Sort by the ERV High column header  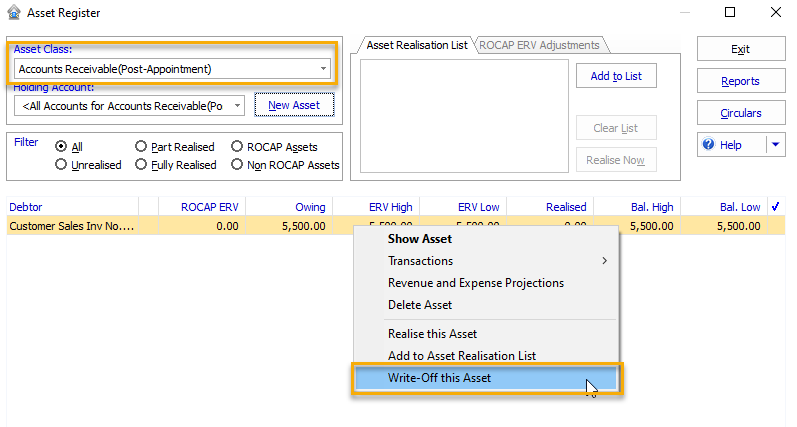point(376,207)
